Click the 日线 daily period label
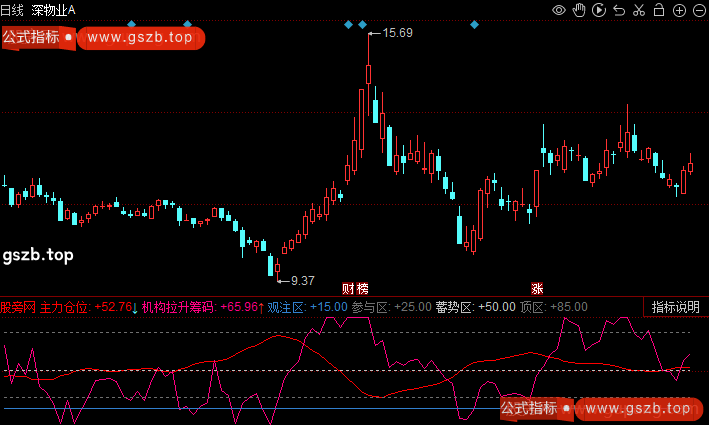This screenshot has height=425, width=709. point(14,10)
